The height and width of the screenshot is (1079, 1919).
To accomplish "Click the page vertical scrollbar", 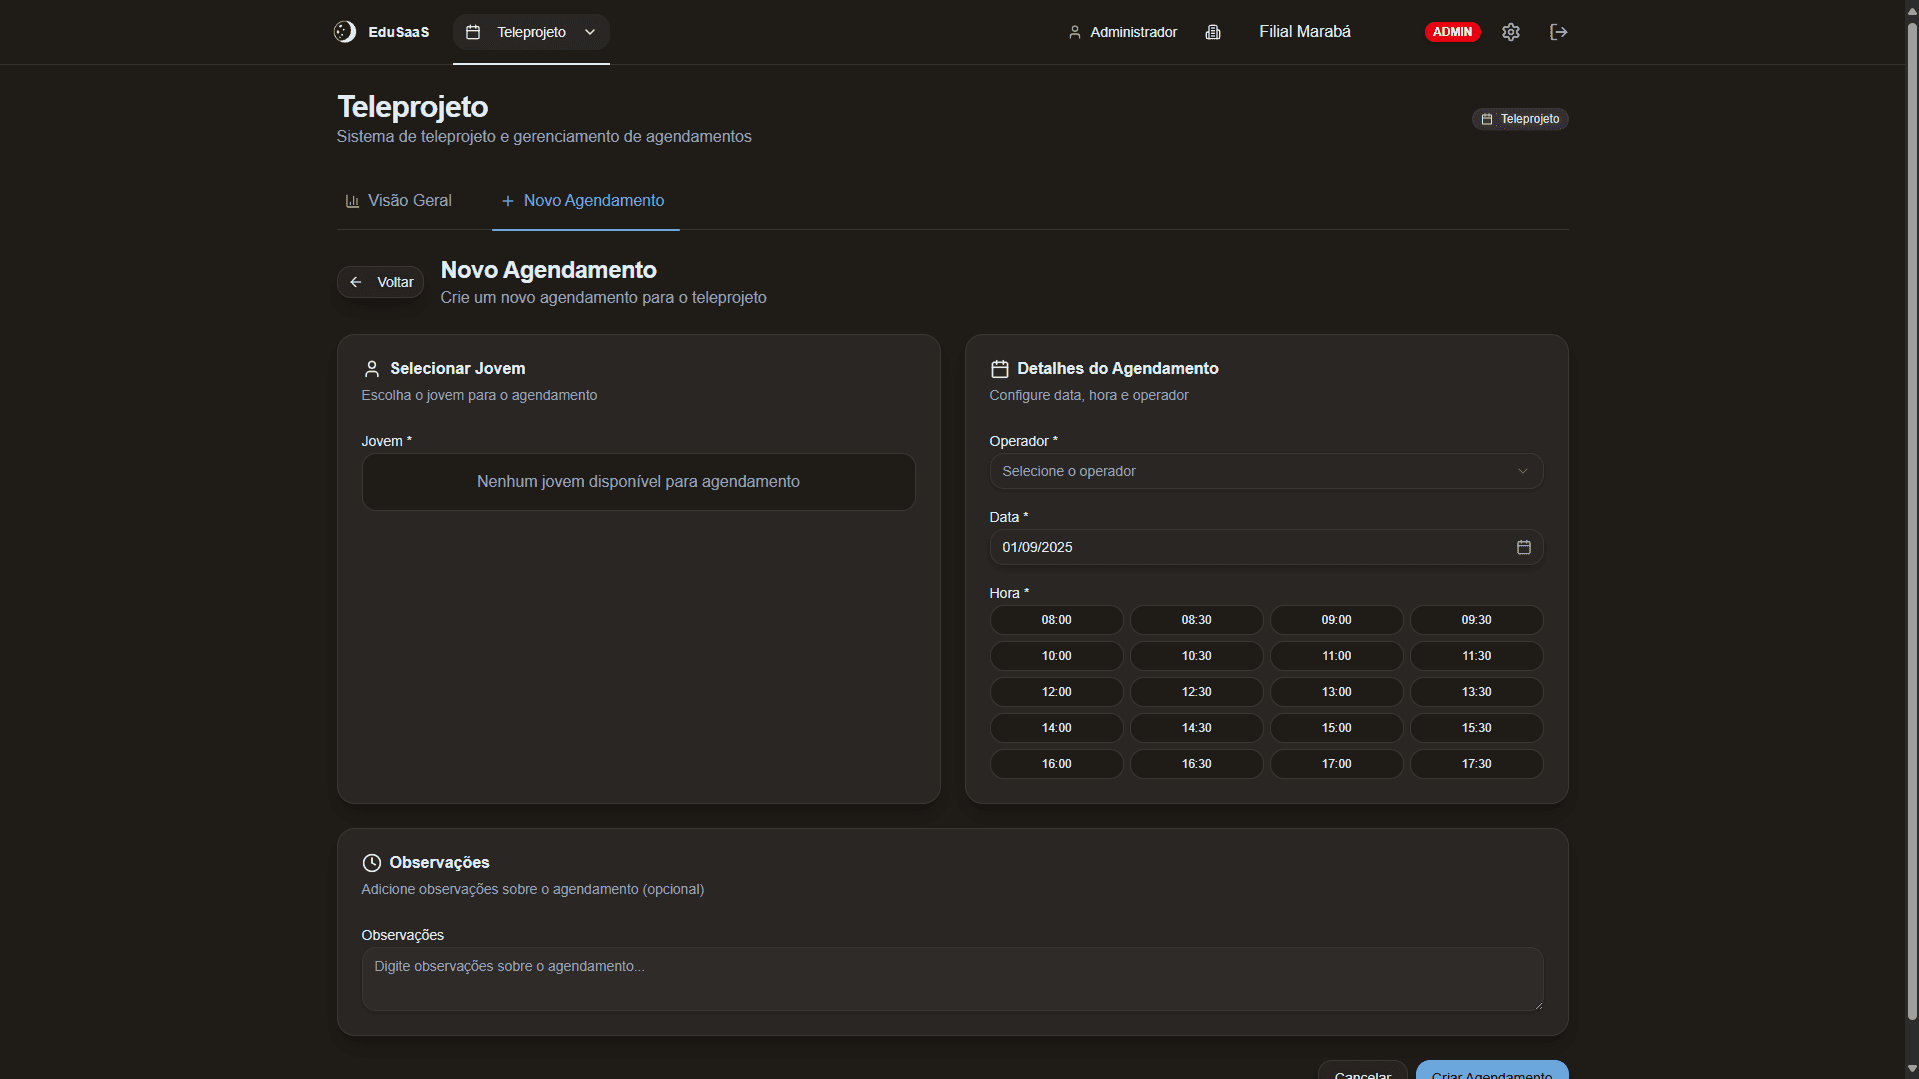I will pos(1911,520).
